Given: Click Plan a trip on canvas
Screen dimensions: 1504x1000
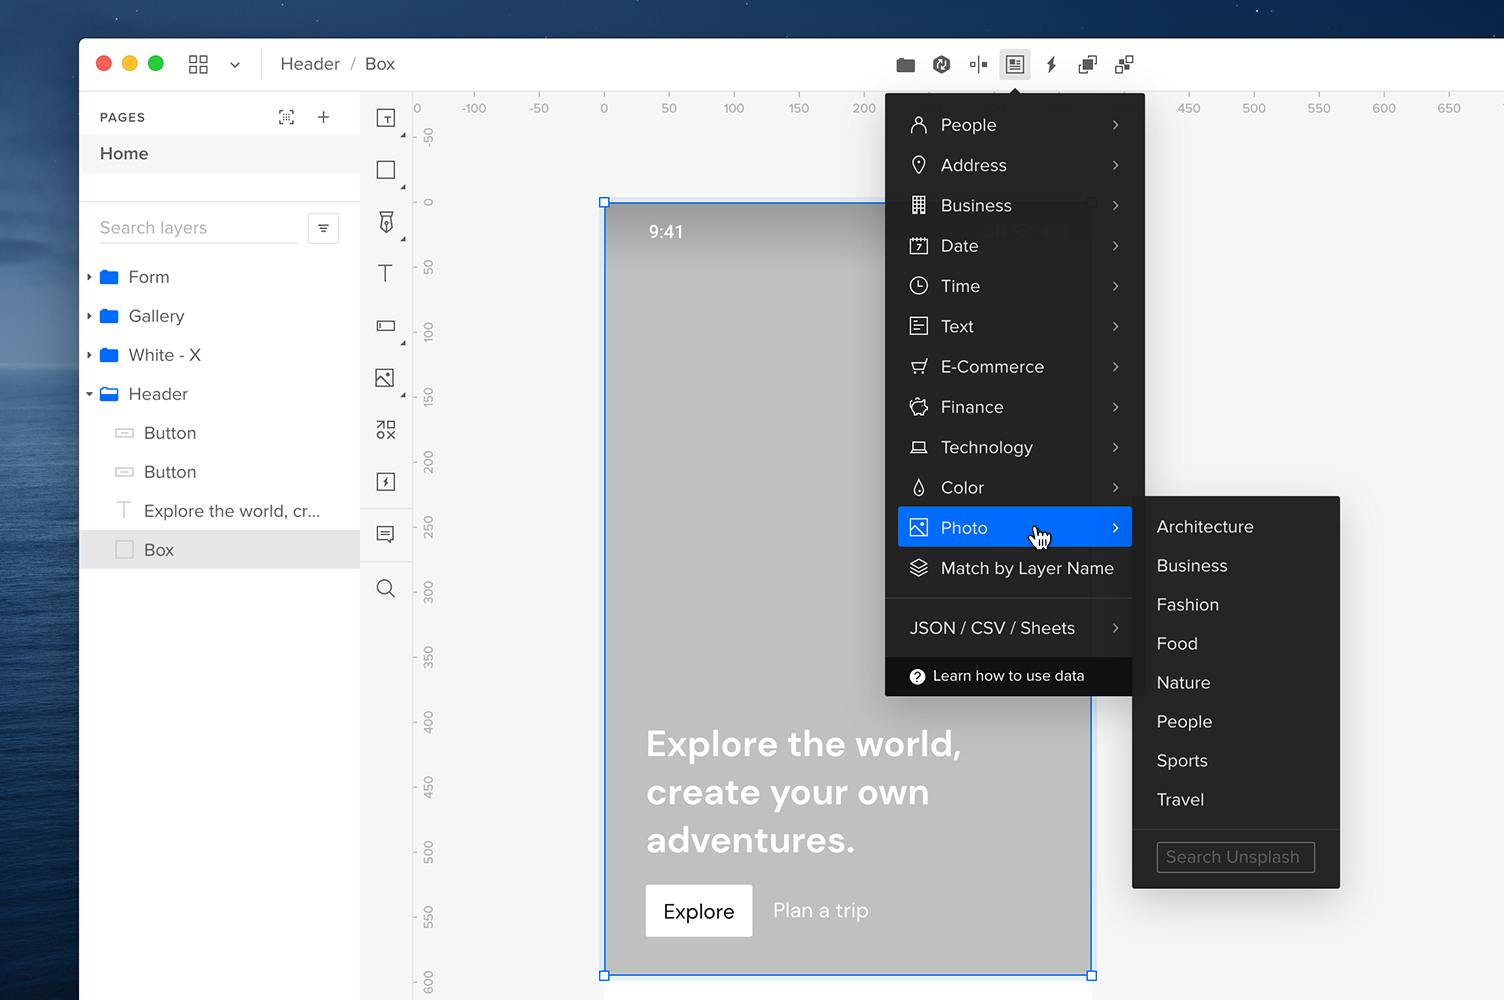Looking at the screenshot, I should (820, 911).
